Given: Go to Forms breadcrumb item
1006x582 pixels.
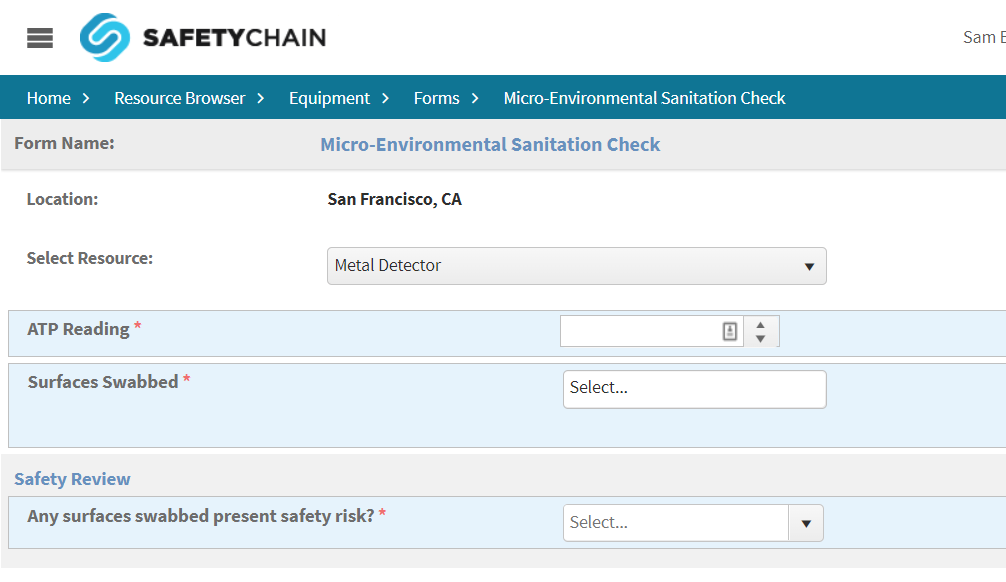Looking at the screenshot, I should [x=436, y=98].
